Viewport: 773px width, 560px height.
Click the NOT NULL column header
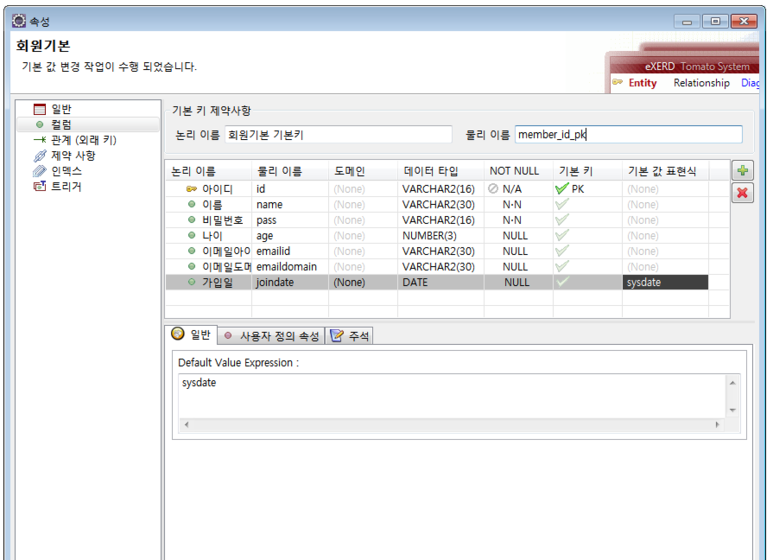pyautogui.click(x=519, y=171)
